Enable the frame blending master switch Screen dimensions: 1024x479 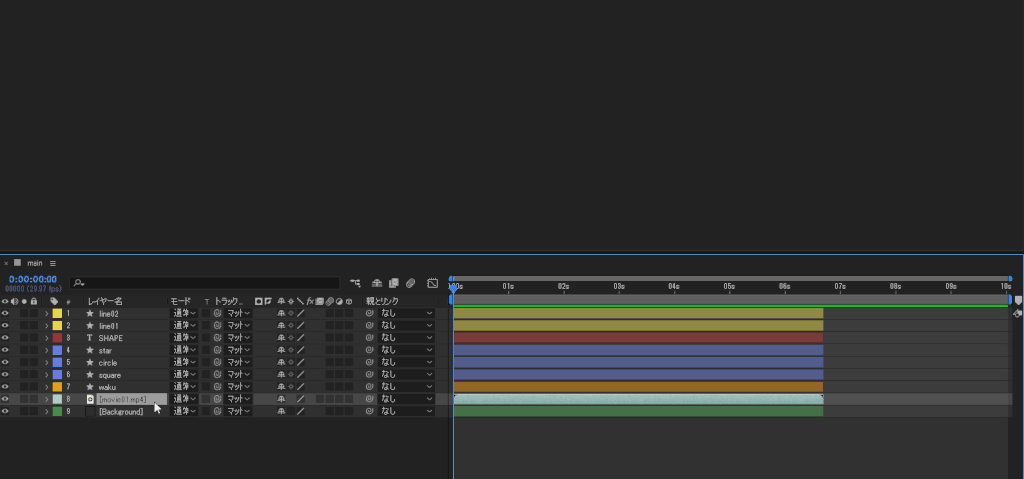click(393, 283)
